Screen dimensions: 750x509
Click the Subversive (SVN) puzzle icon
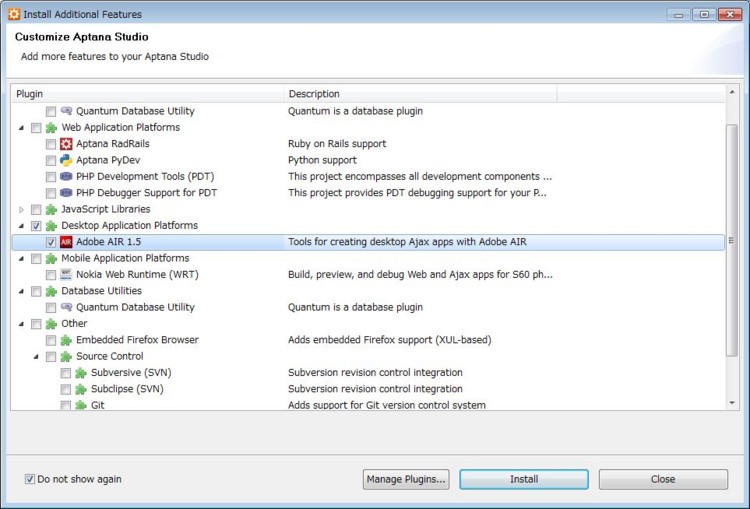pos(81,373)
